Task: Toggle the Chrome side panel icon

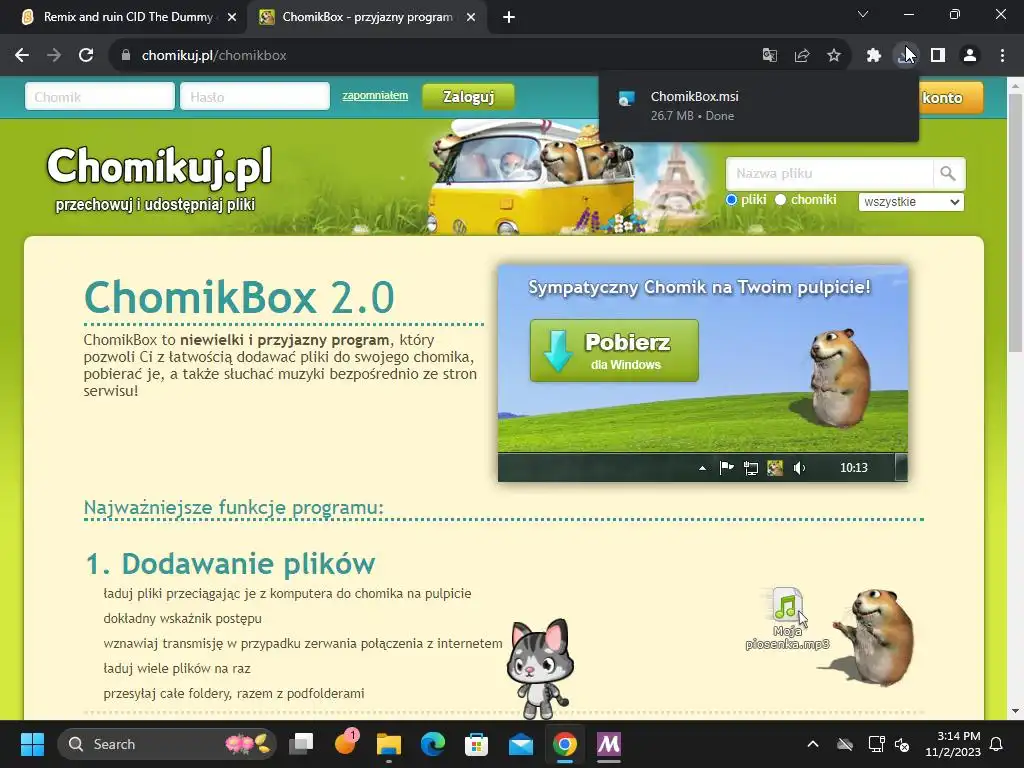Action: tap(938, 56)
